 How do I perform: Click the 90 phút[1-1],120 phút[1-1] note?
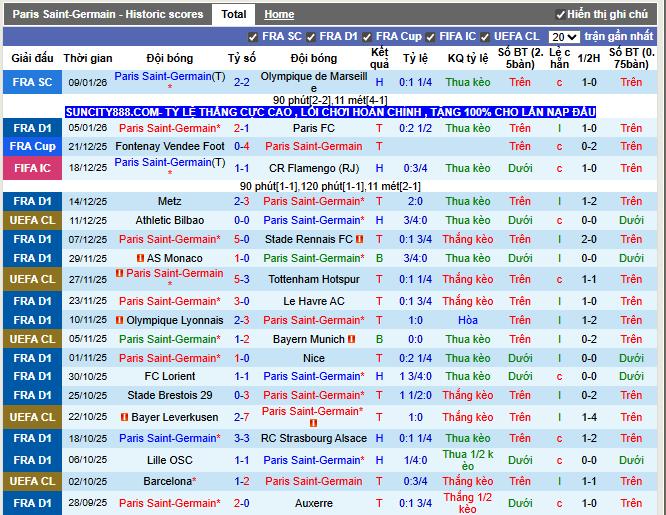click(330, 186)
